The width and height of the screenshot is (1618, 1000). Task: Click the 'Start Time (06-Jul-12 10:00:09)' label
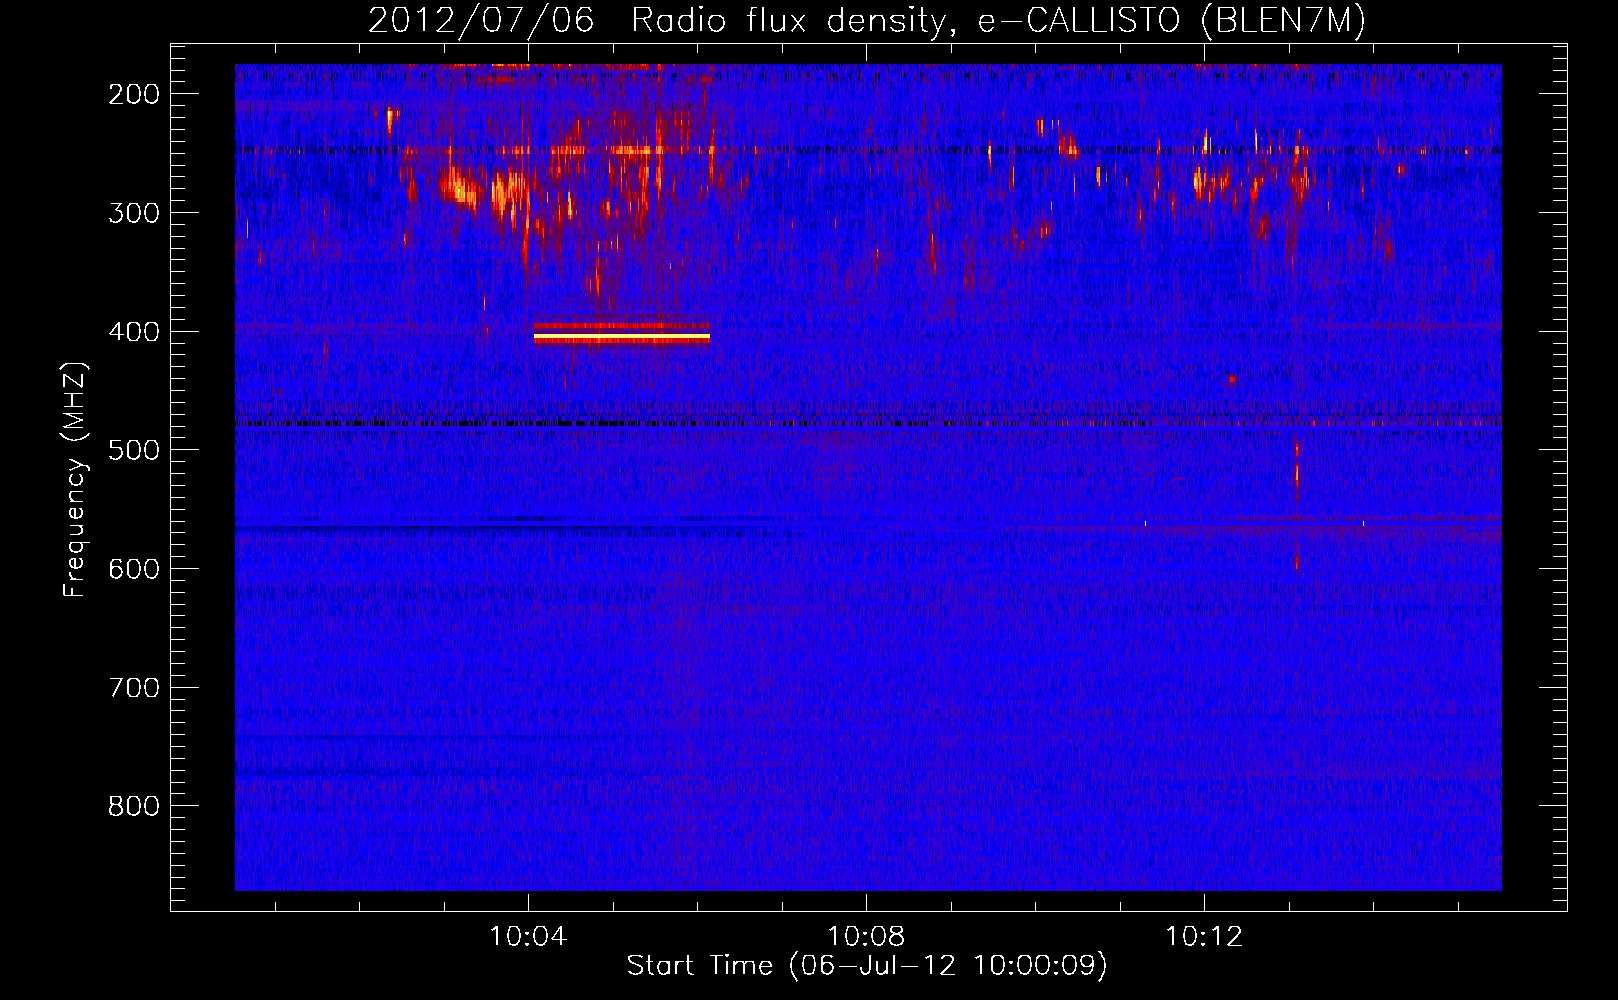coord(867,966)
